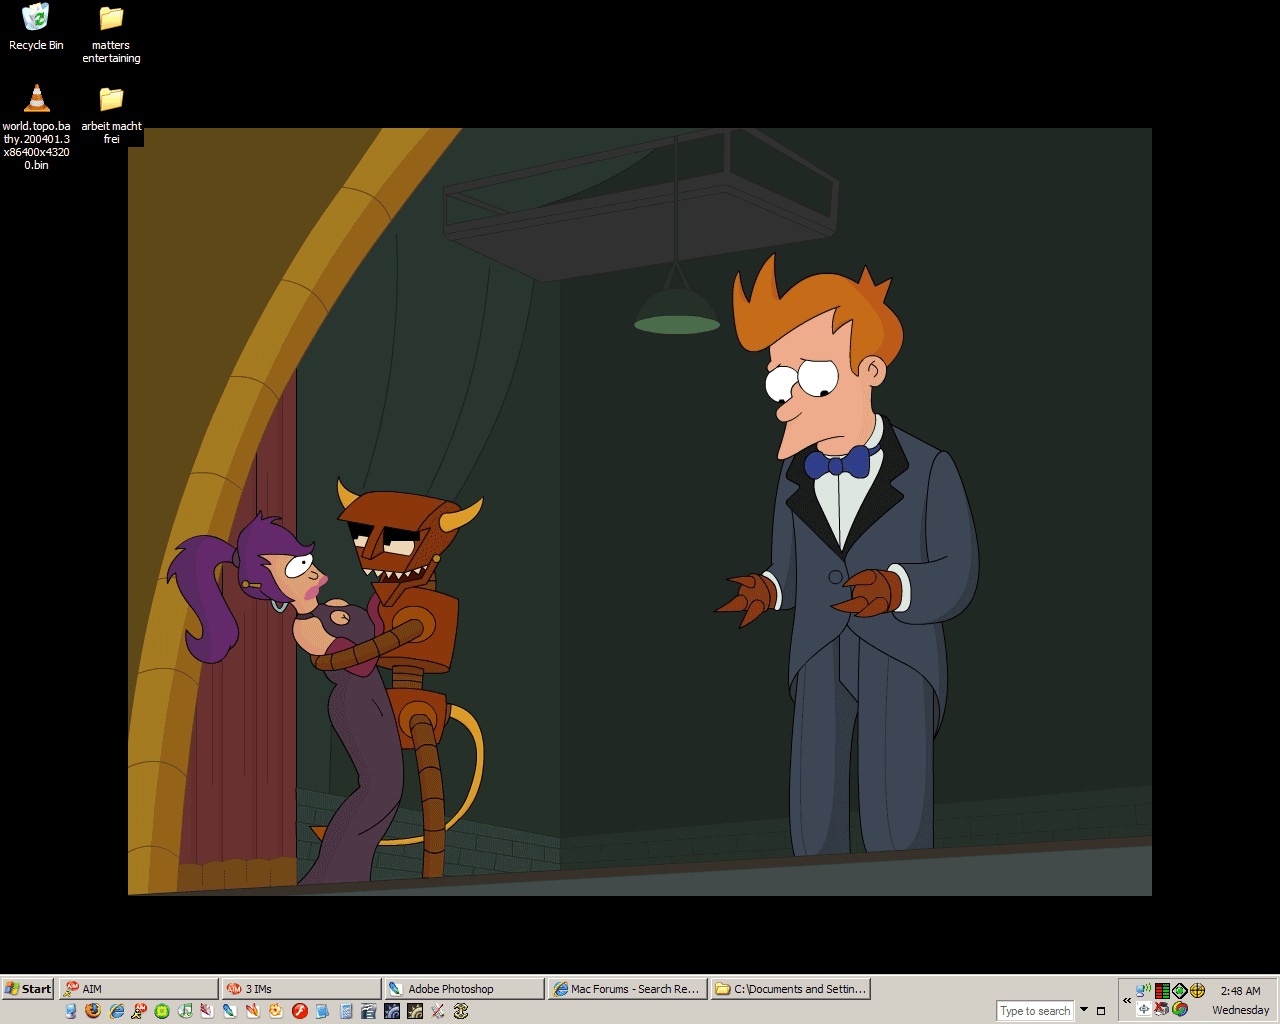Select the desktop folder right of the VLC file
1280x1024 pixels.
point(111,115)
